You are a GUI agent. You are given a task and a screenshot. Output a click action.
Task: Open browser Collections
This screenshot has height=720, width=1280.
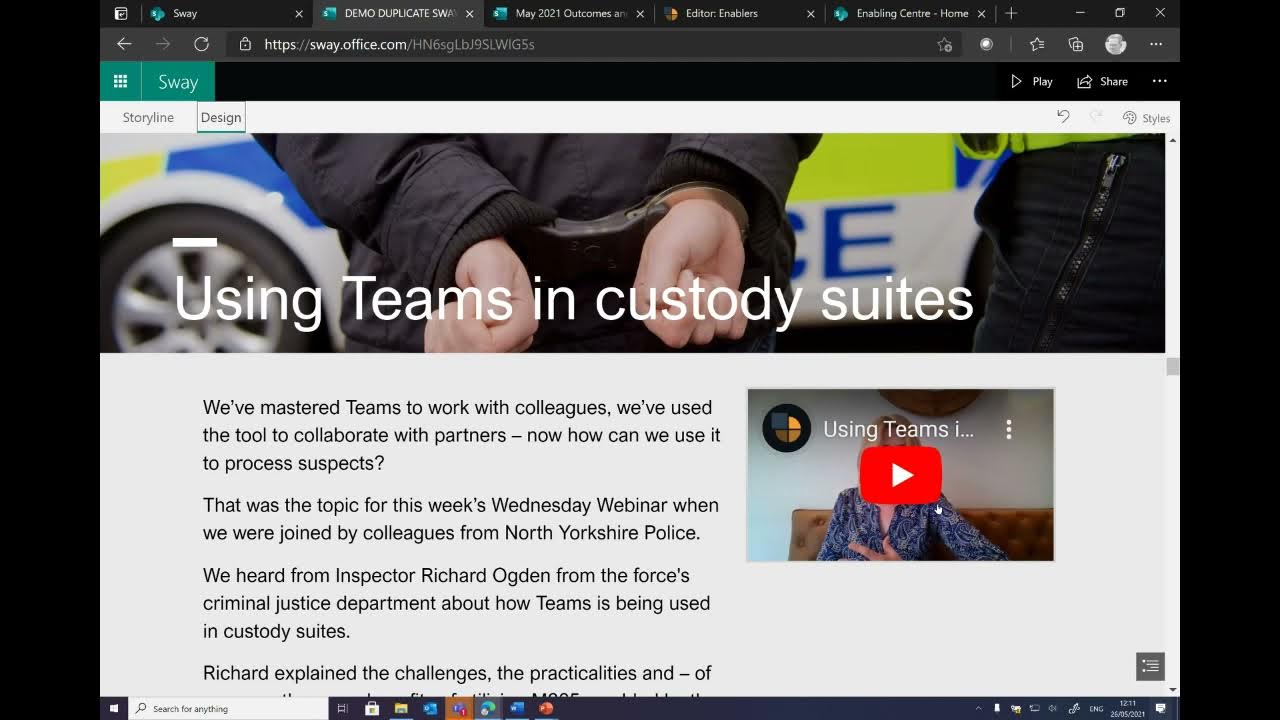1076,44
